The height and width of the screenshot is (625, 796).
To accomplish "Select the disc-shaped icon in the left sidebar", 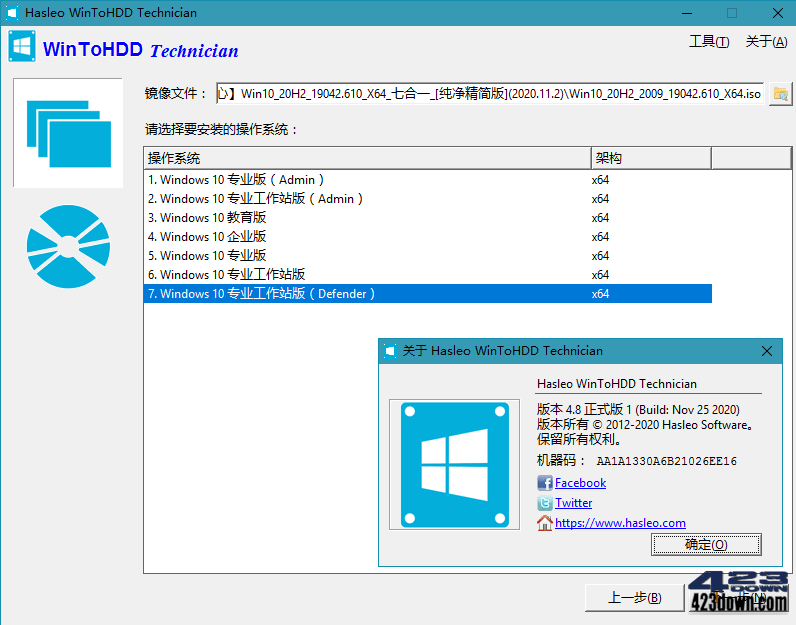I will point(68,247).
